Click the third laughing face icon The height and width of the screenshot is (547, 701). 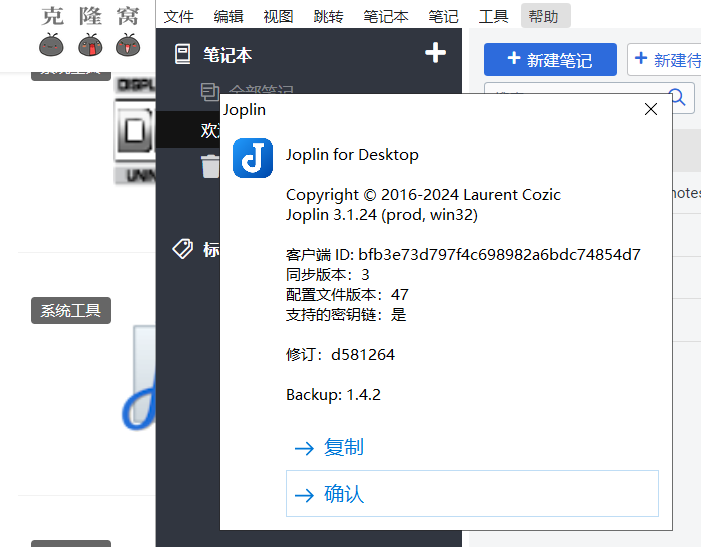[128, 45]
